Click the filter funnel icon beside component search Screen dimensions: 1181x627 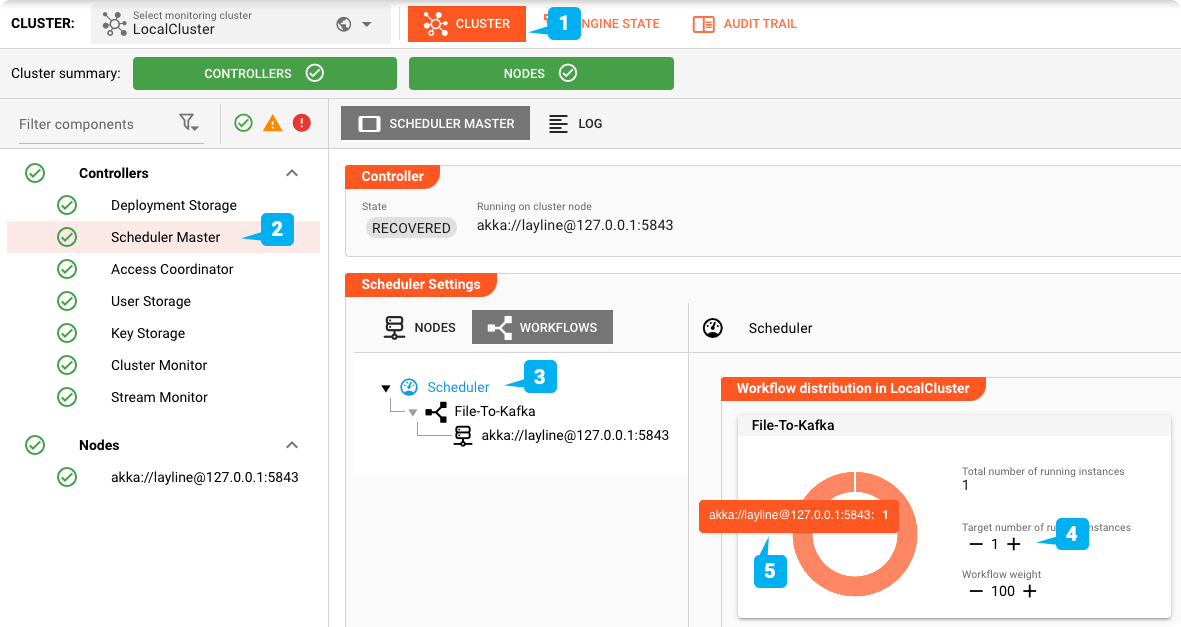click(x=189, y=123)
